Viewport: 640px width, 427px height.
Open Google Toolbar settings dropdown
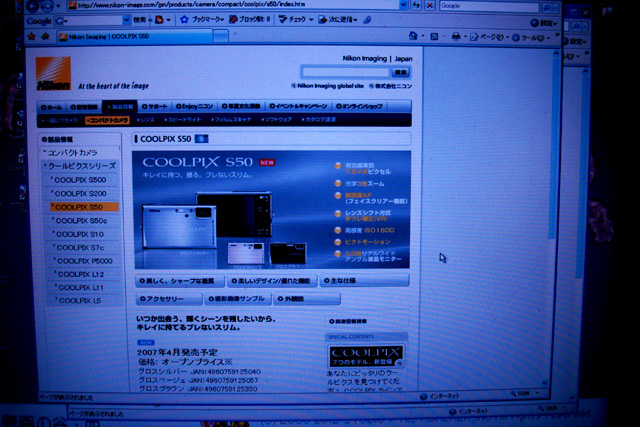[x=544, y=23]
